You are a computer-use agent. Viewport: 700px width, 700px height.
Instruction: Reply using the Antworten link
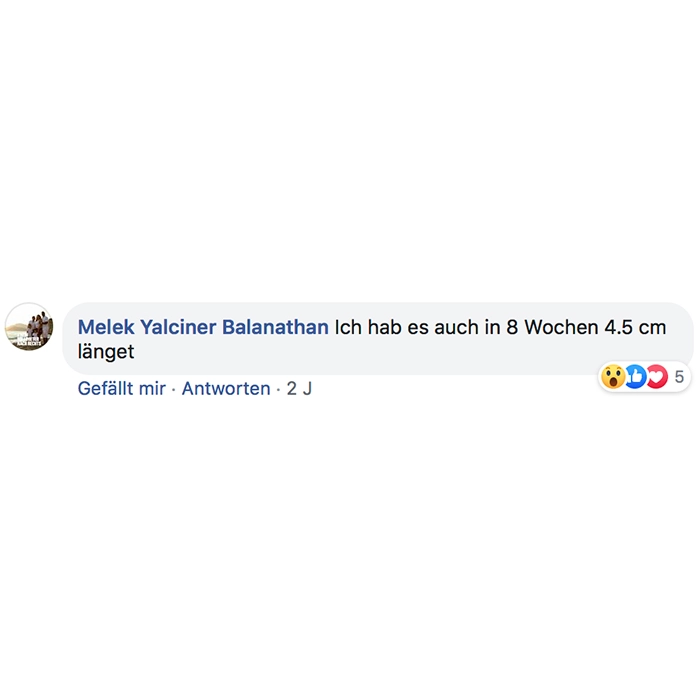226,388
